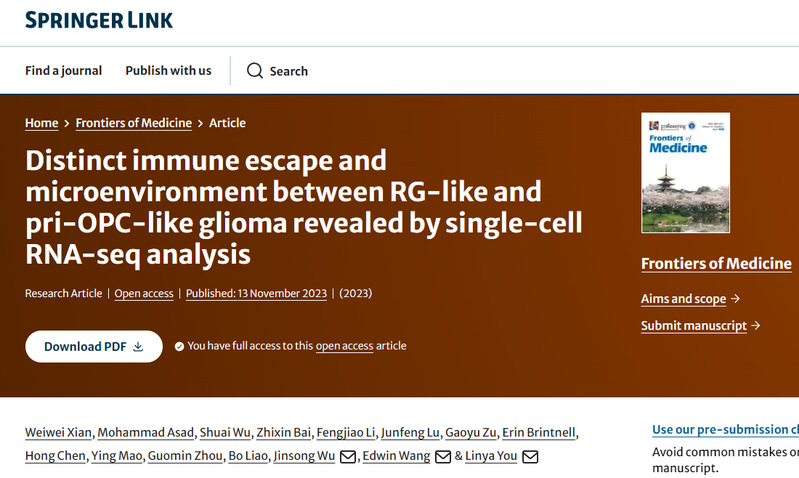Click the download arrow icon on the PDF button

pos(138,346)
